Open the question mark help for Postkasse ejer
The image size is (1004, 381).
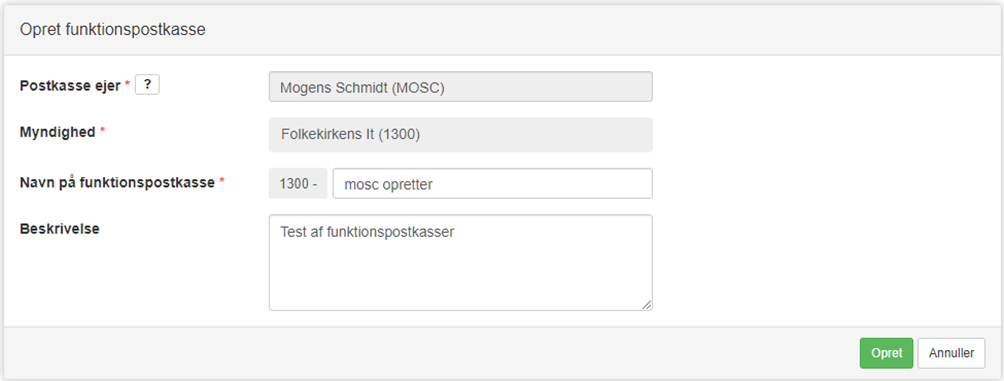[147, 85]
